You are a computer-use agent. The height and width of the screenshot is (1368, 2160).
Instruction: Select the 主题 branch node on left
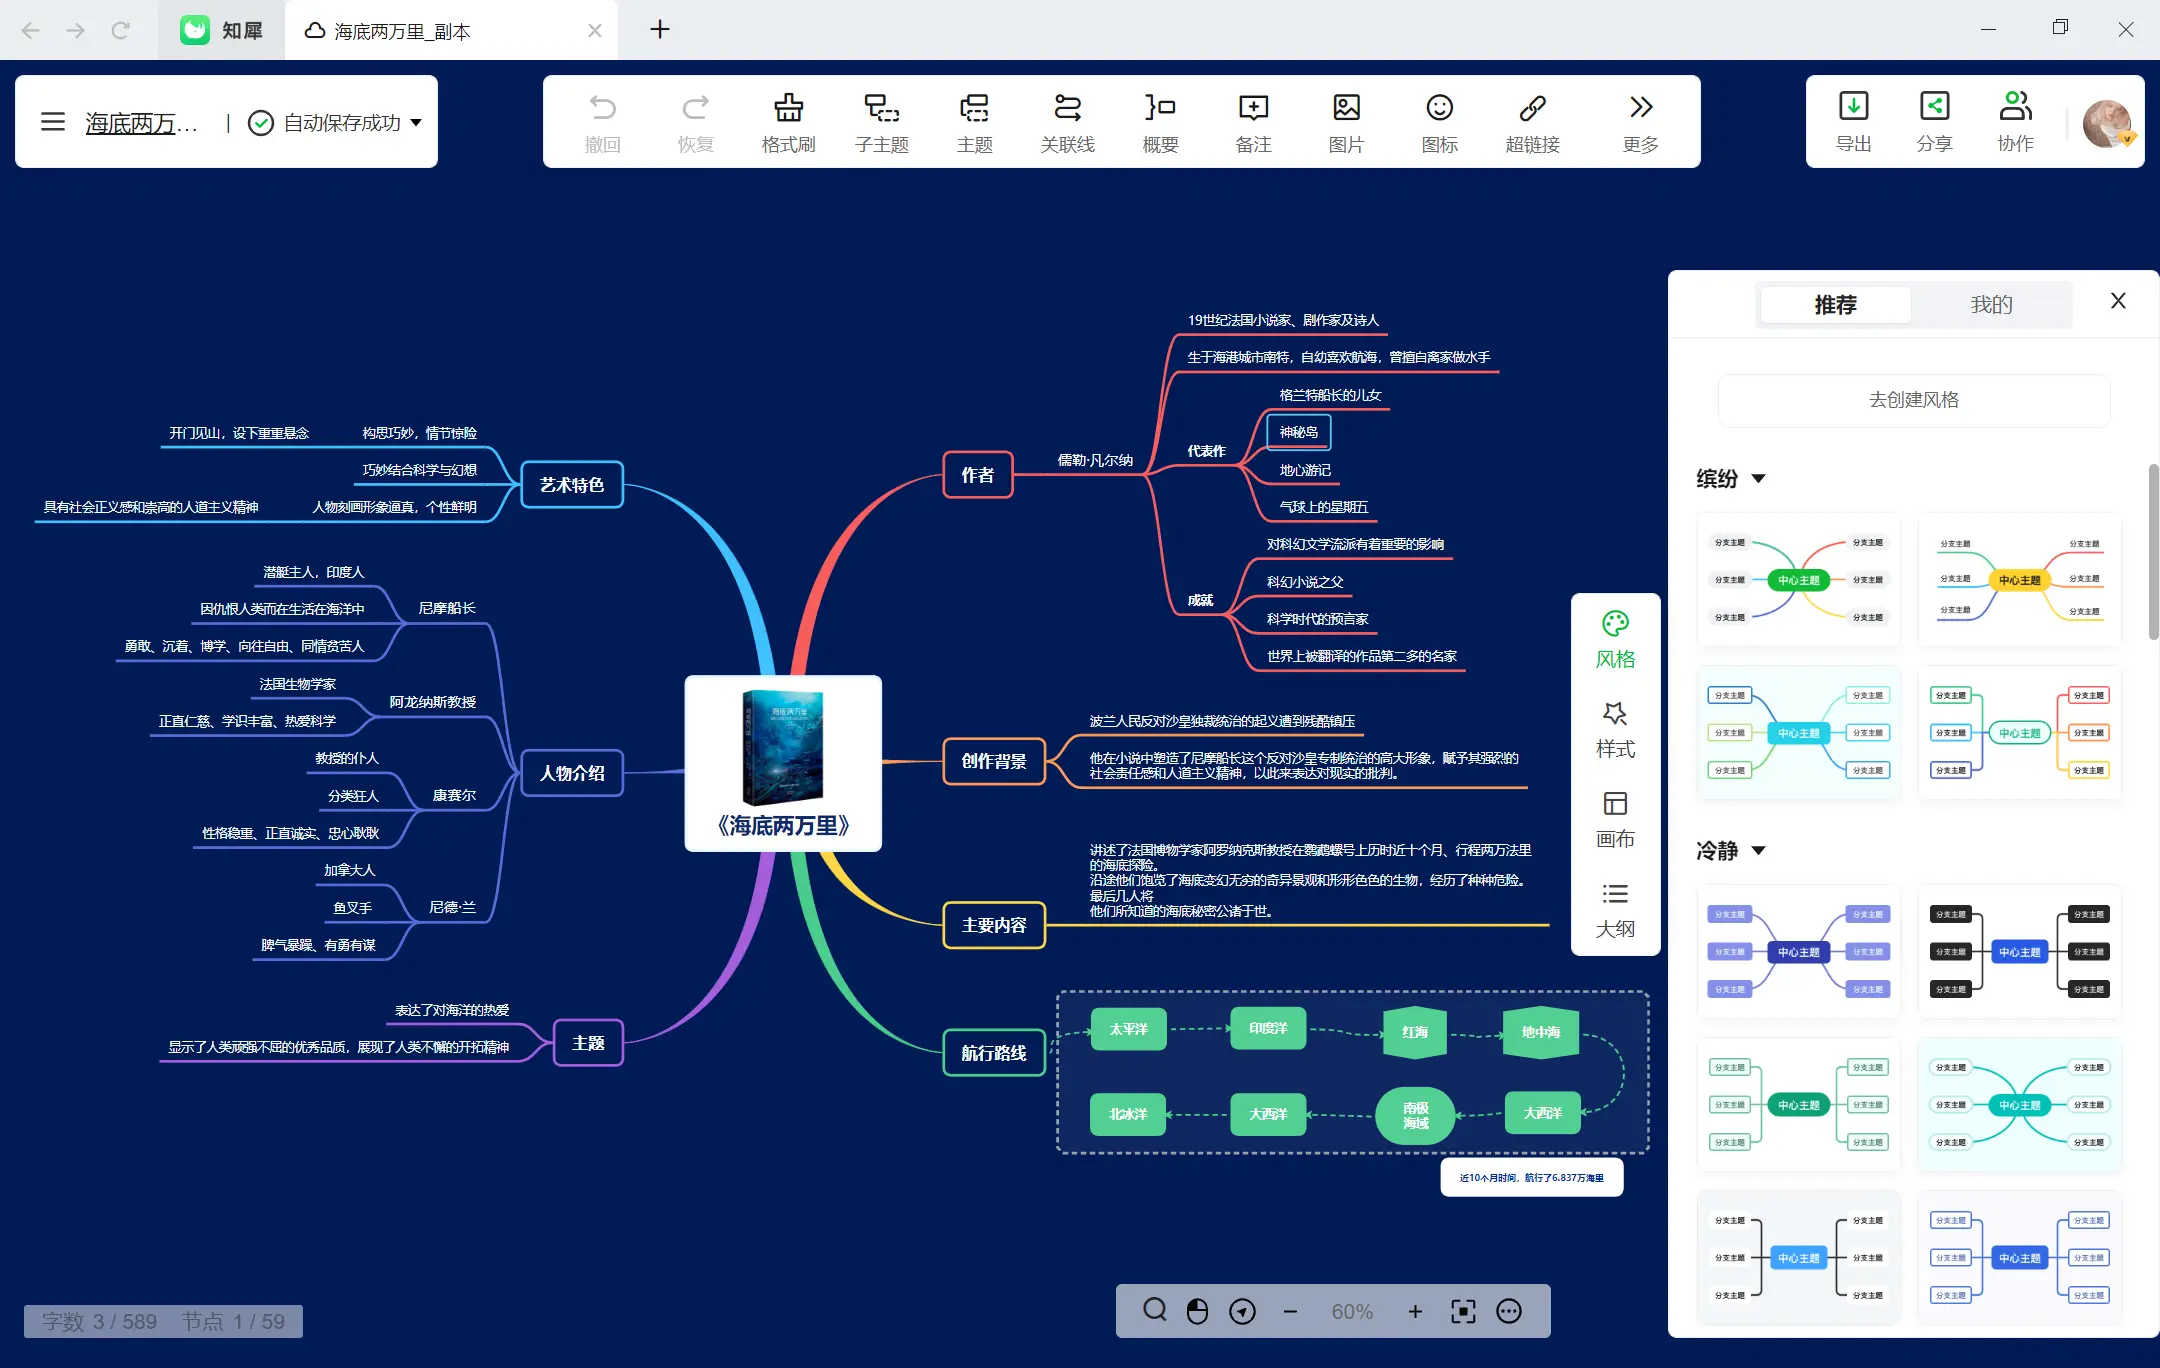587,1043
